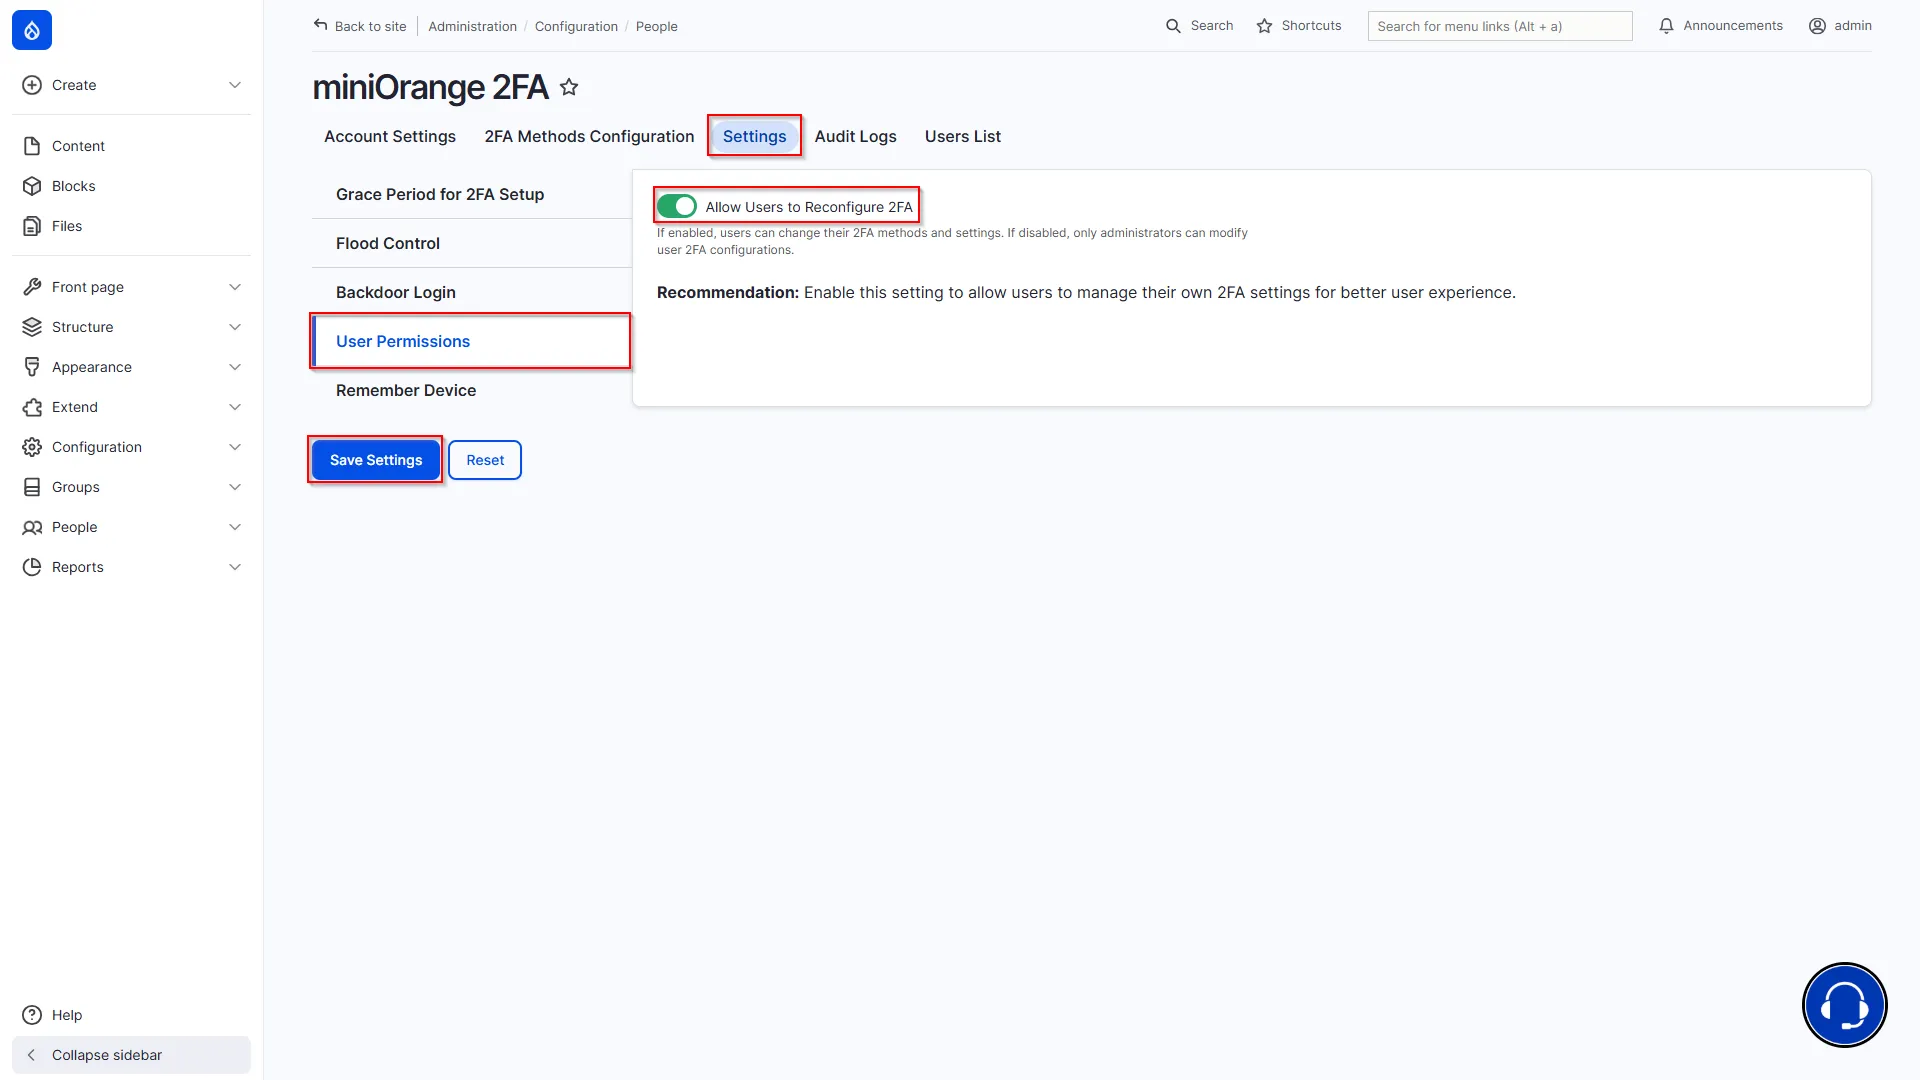Select Backdoor Login section
The height and width of the screenshot is (1080, 1920).
[472, 292]
